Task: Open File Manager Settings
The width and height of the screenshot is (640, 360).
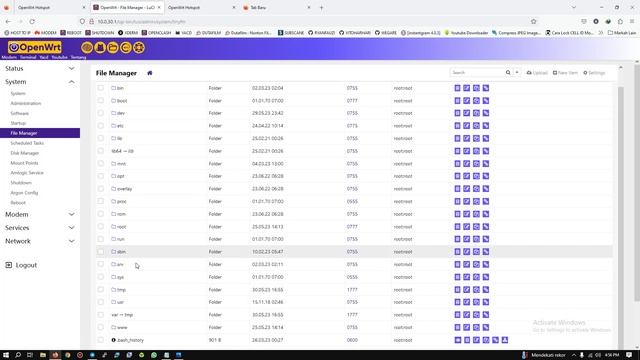Action: click(x=594, y=73)
